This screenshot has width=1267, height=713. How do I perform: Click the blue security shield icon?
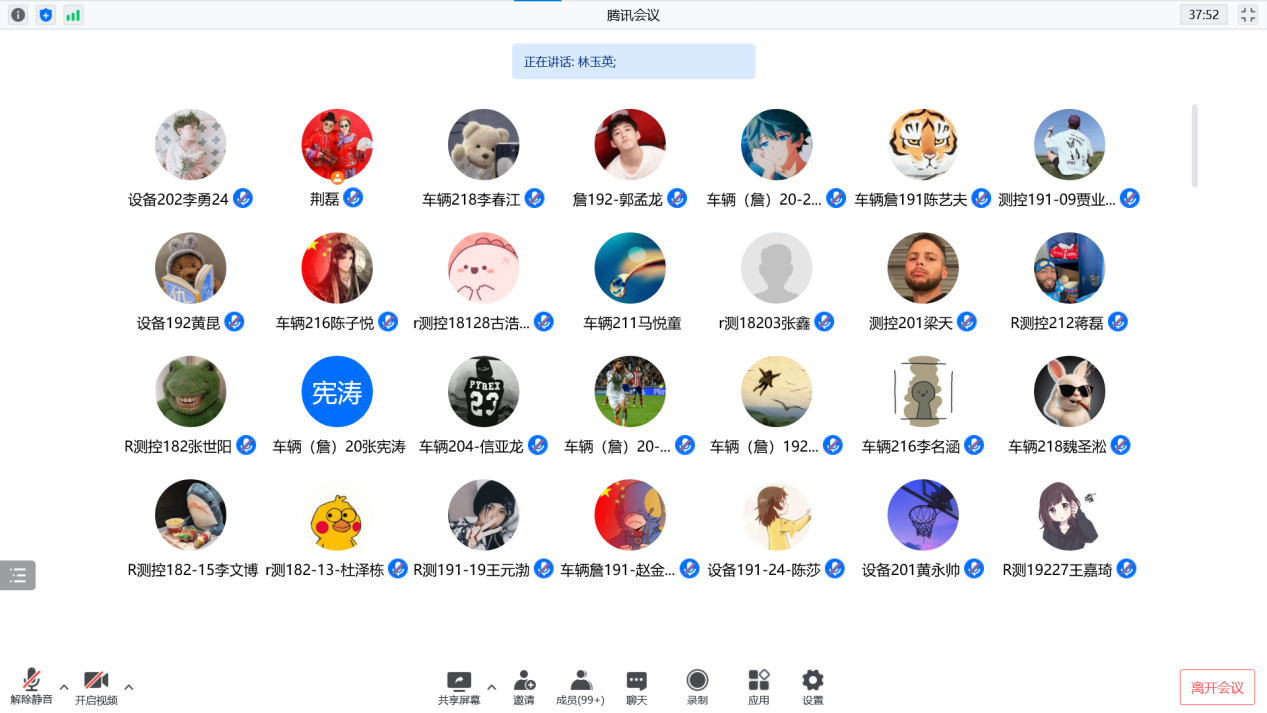pos(45,15)
